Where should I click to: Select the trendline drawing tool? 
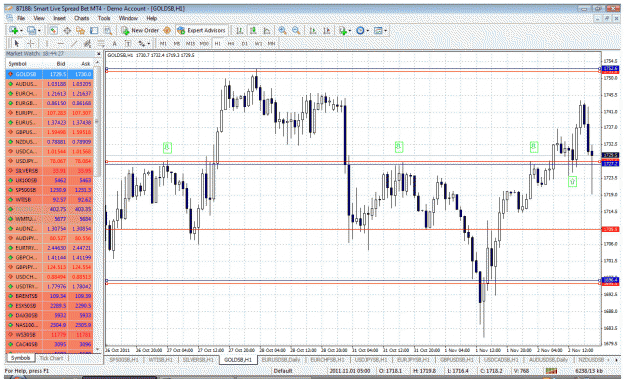click(74, 43)
